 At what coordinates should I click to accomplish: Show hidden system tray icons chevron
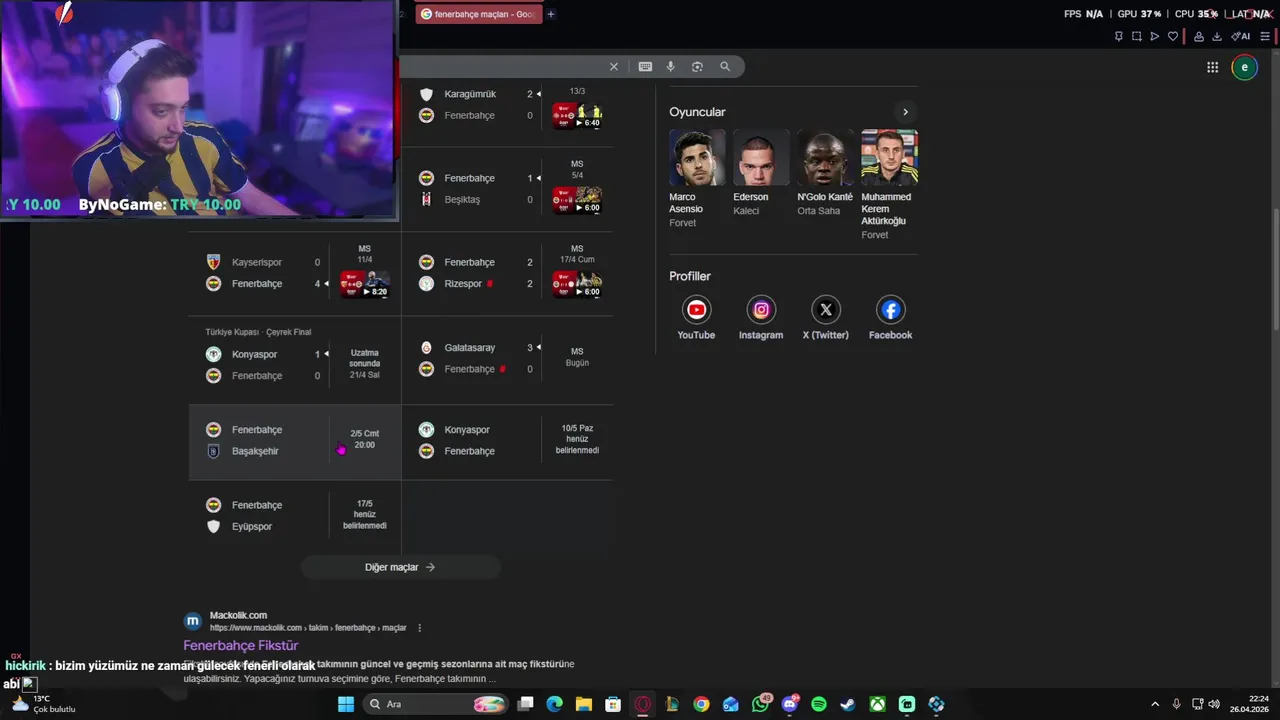pyautogui.click(x=1155, y=704)
